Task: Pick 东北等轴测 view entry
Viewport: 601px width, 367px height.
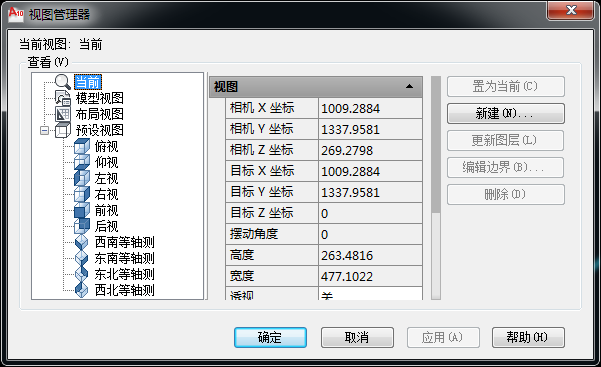Action: [125, 275]
